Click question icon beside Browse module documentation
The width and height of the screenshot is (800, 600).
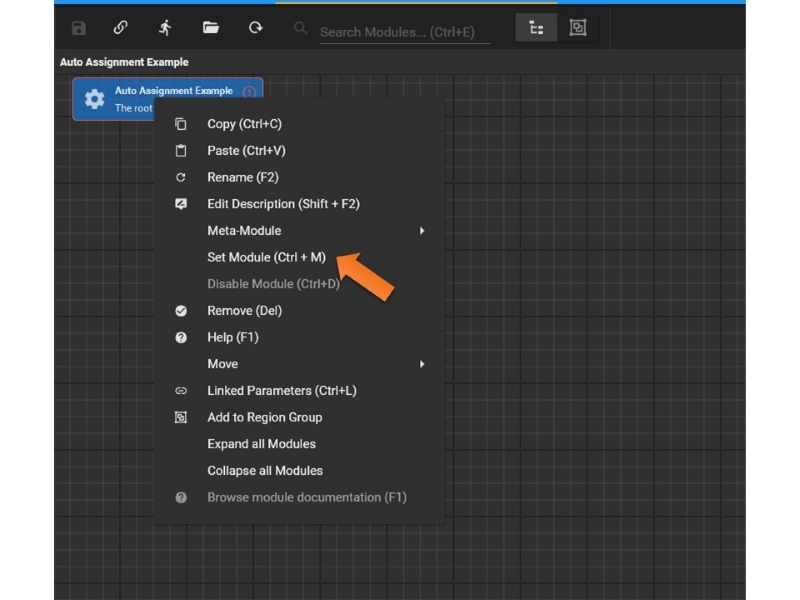181,497
